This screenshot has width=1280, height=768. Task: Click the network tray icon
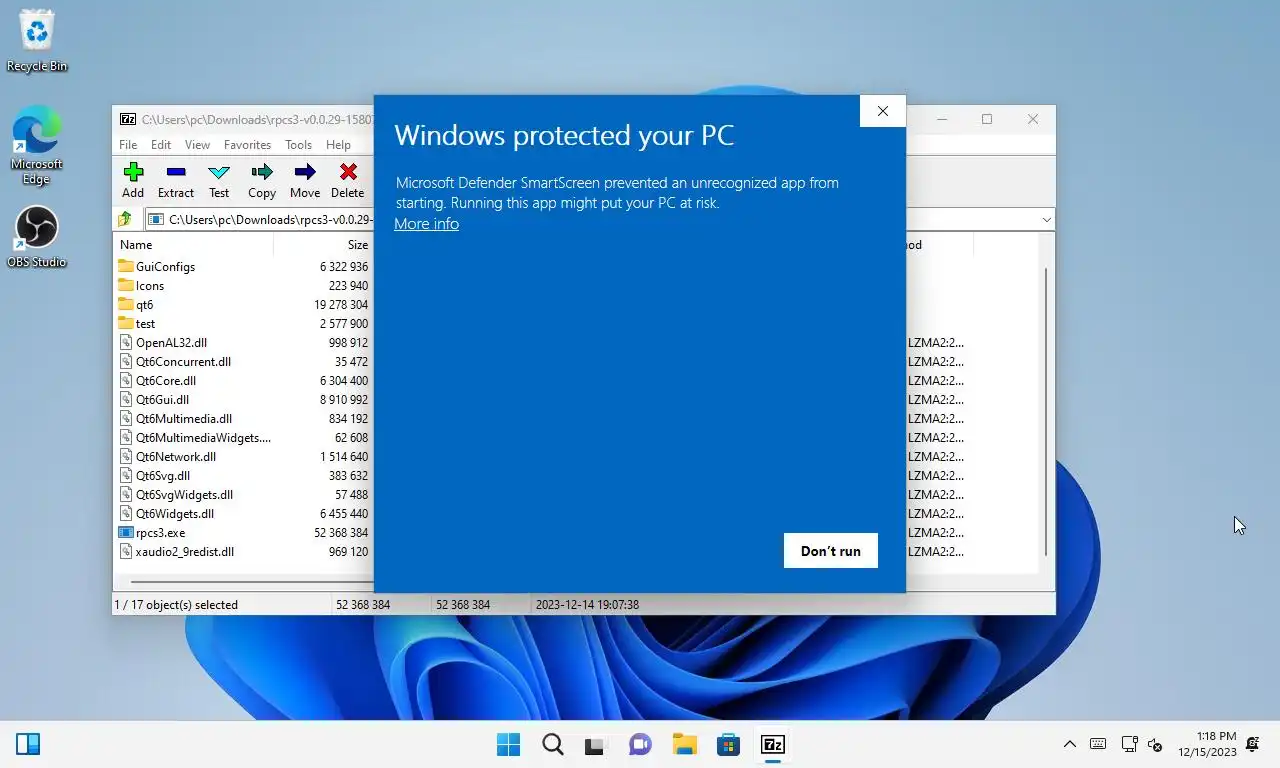[x=1129, y=744]
